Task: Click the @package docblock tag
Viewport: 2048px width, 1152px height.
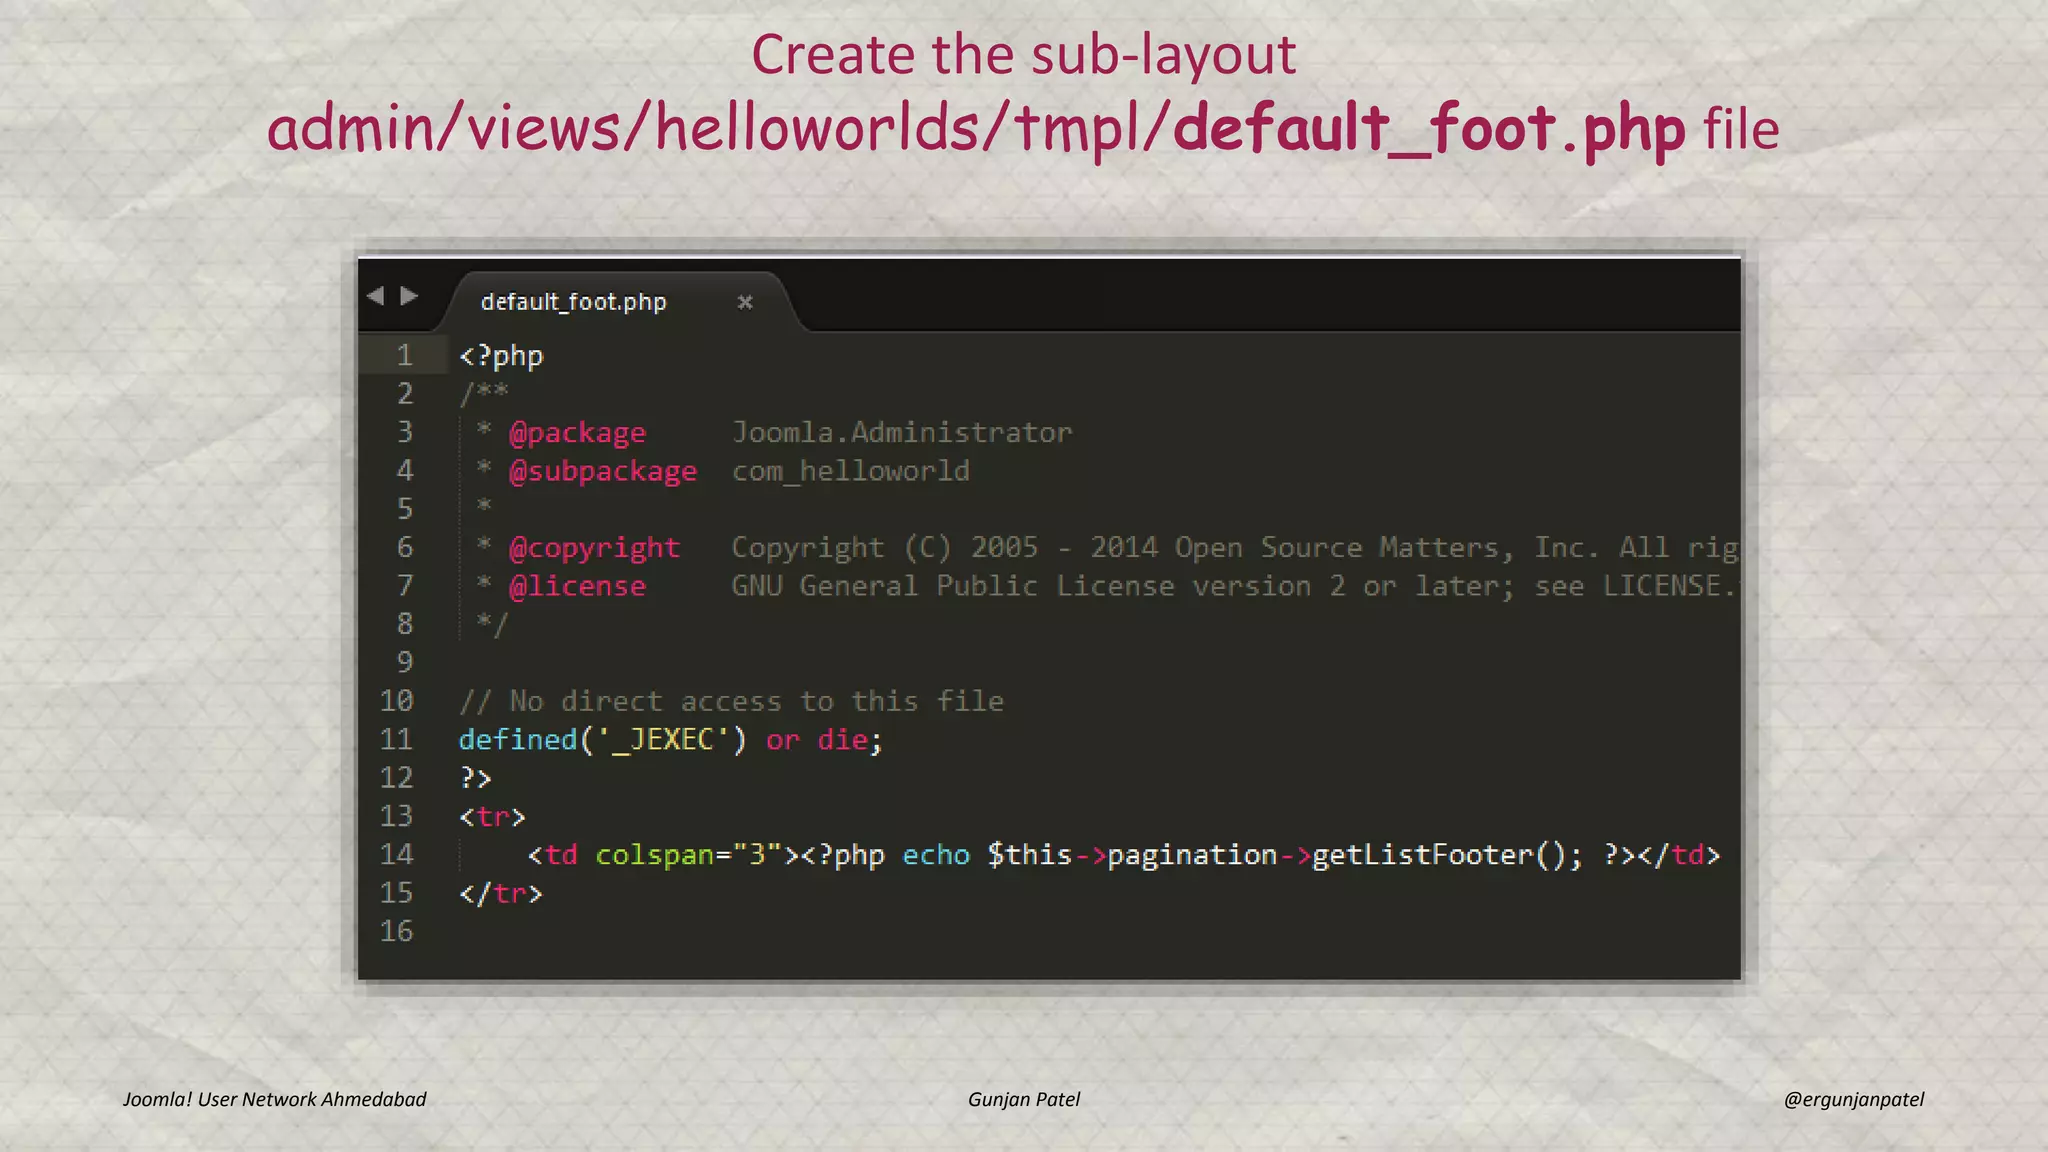Action: tap(577, 433)
